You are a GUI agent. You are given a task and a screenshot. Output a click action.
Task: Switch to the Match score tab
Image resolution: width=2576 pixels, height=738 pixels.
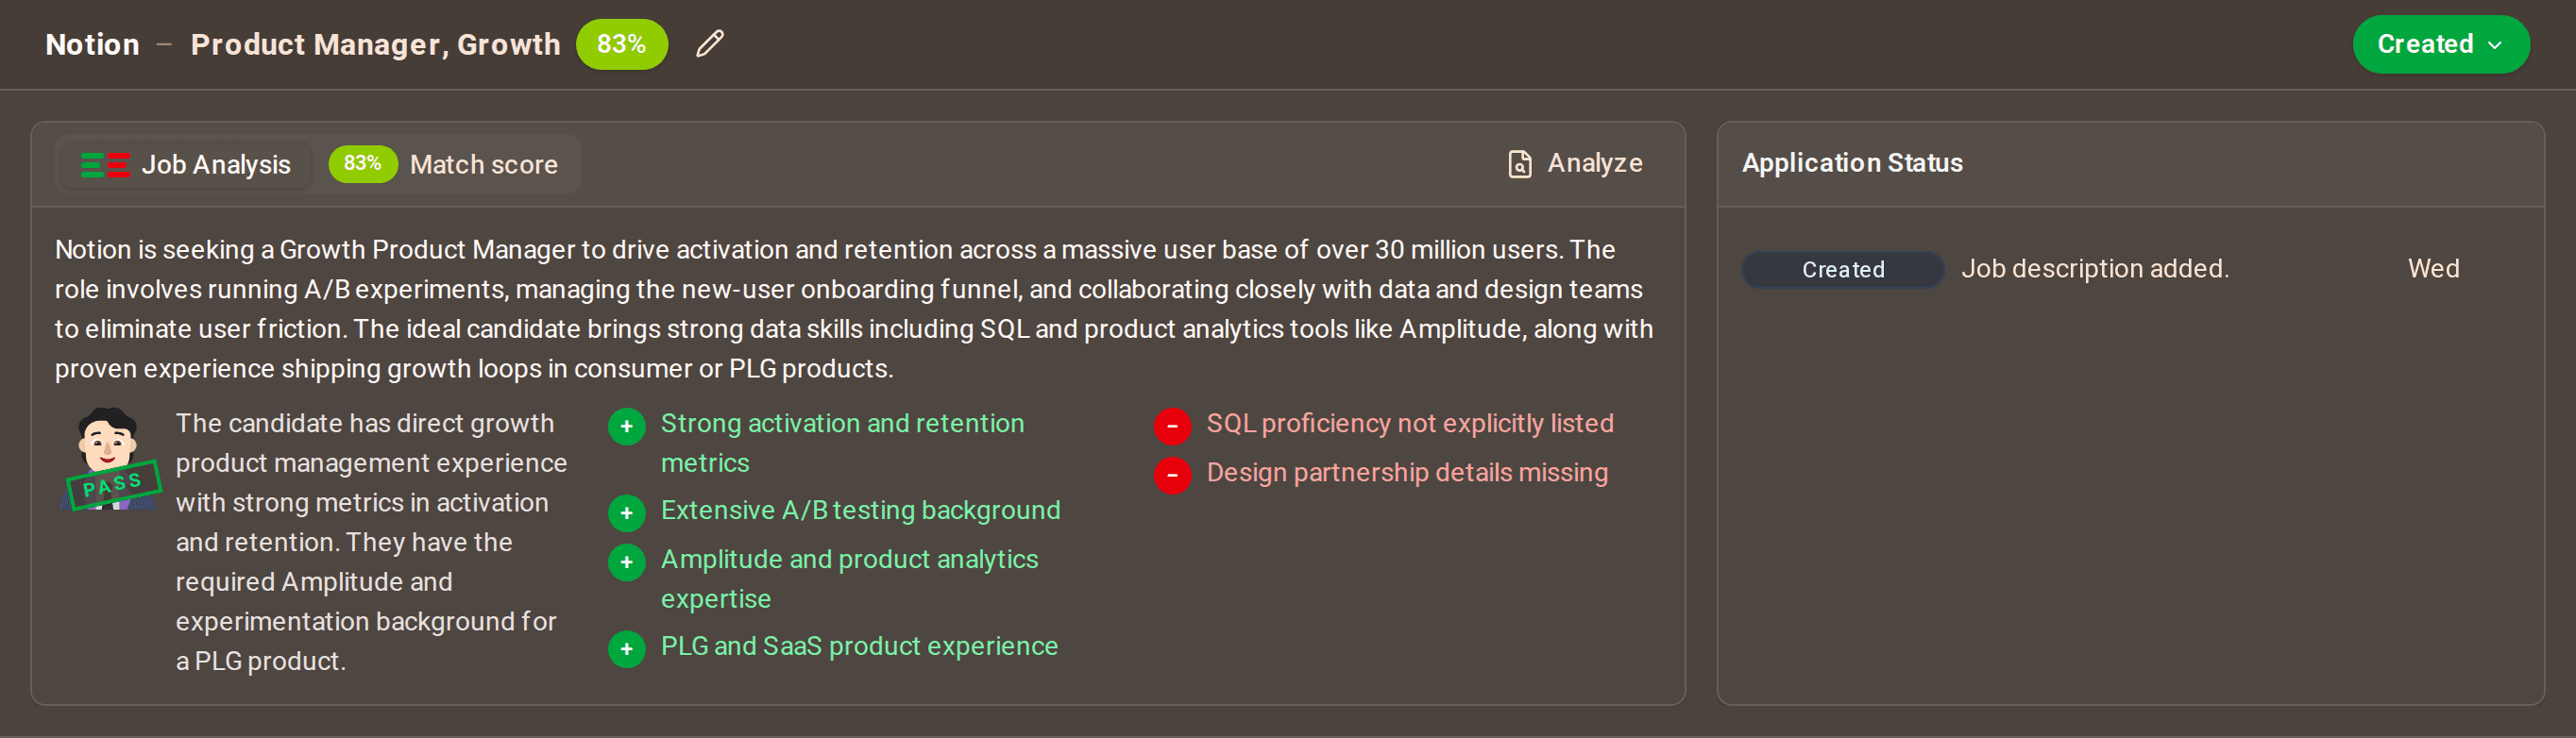point(444,165)
